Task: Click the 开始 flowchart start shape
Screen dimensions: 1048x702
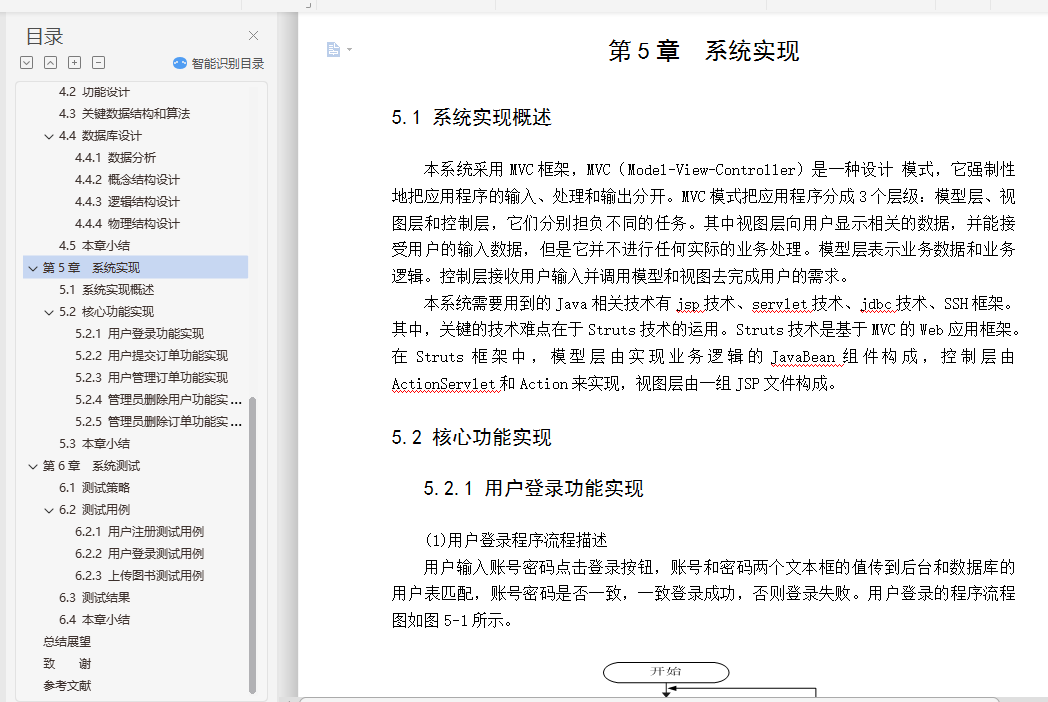Action: click(666, 672)
